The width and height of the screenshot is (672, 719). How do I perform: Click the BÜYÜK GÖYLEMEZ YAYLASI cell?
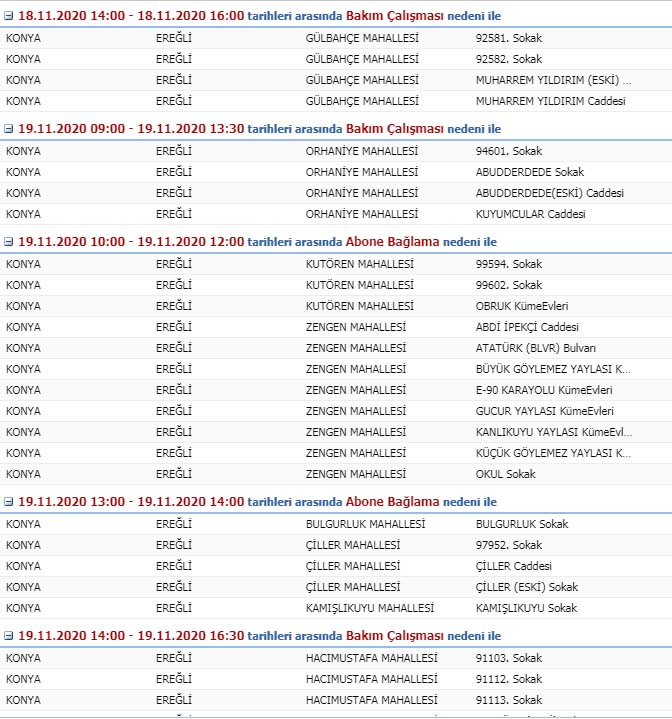[553, 369]
